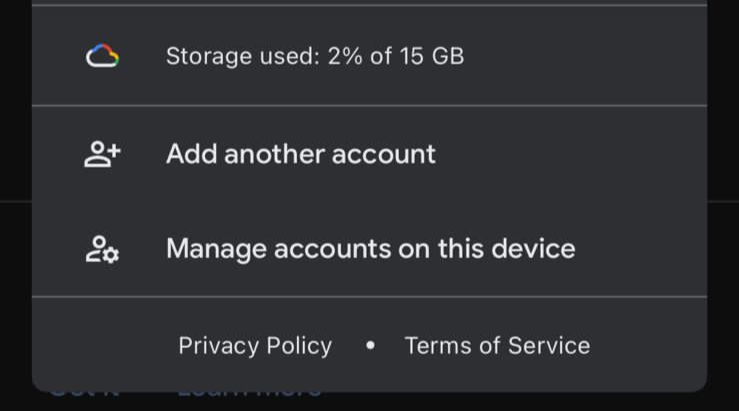Tap the word "Service" in the footer
This screenshot has width=739, height=411.
[x=549, y=346]
